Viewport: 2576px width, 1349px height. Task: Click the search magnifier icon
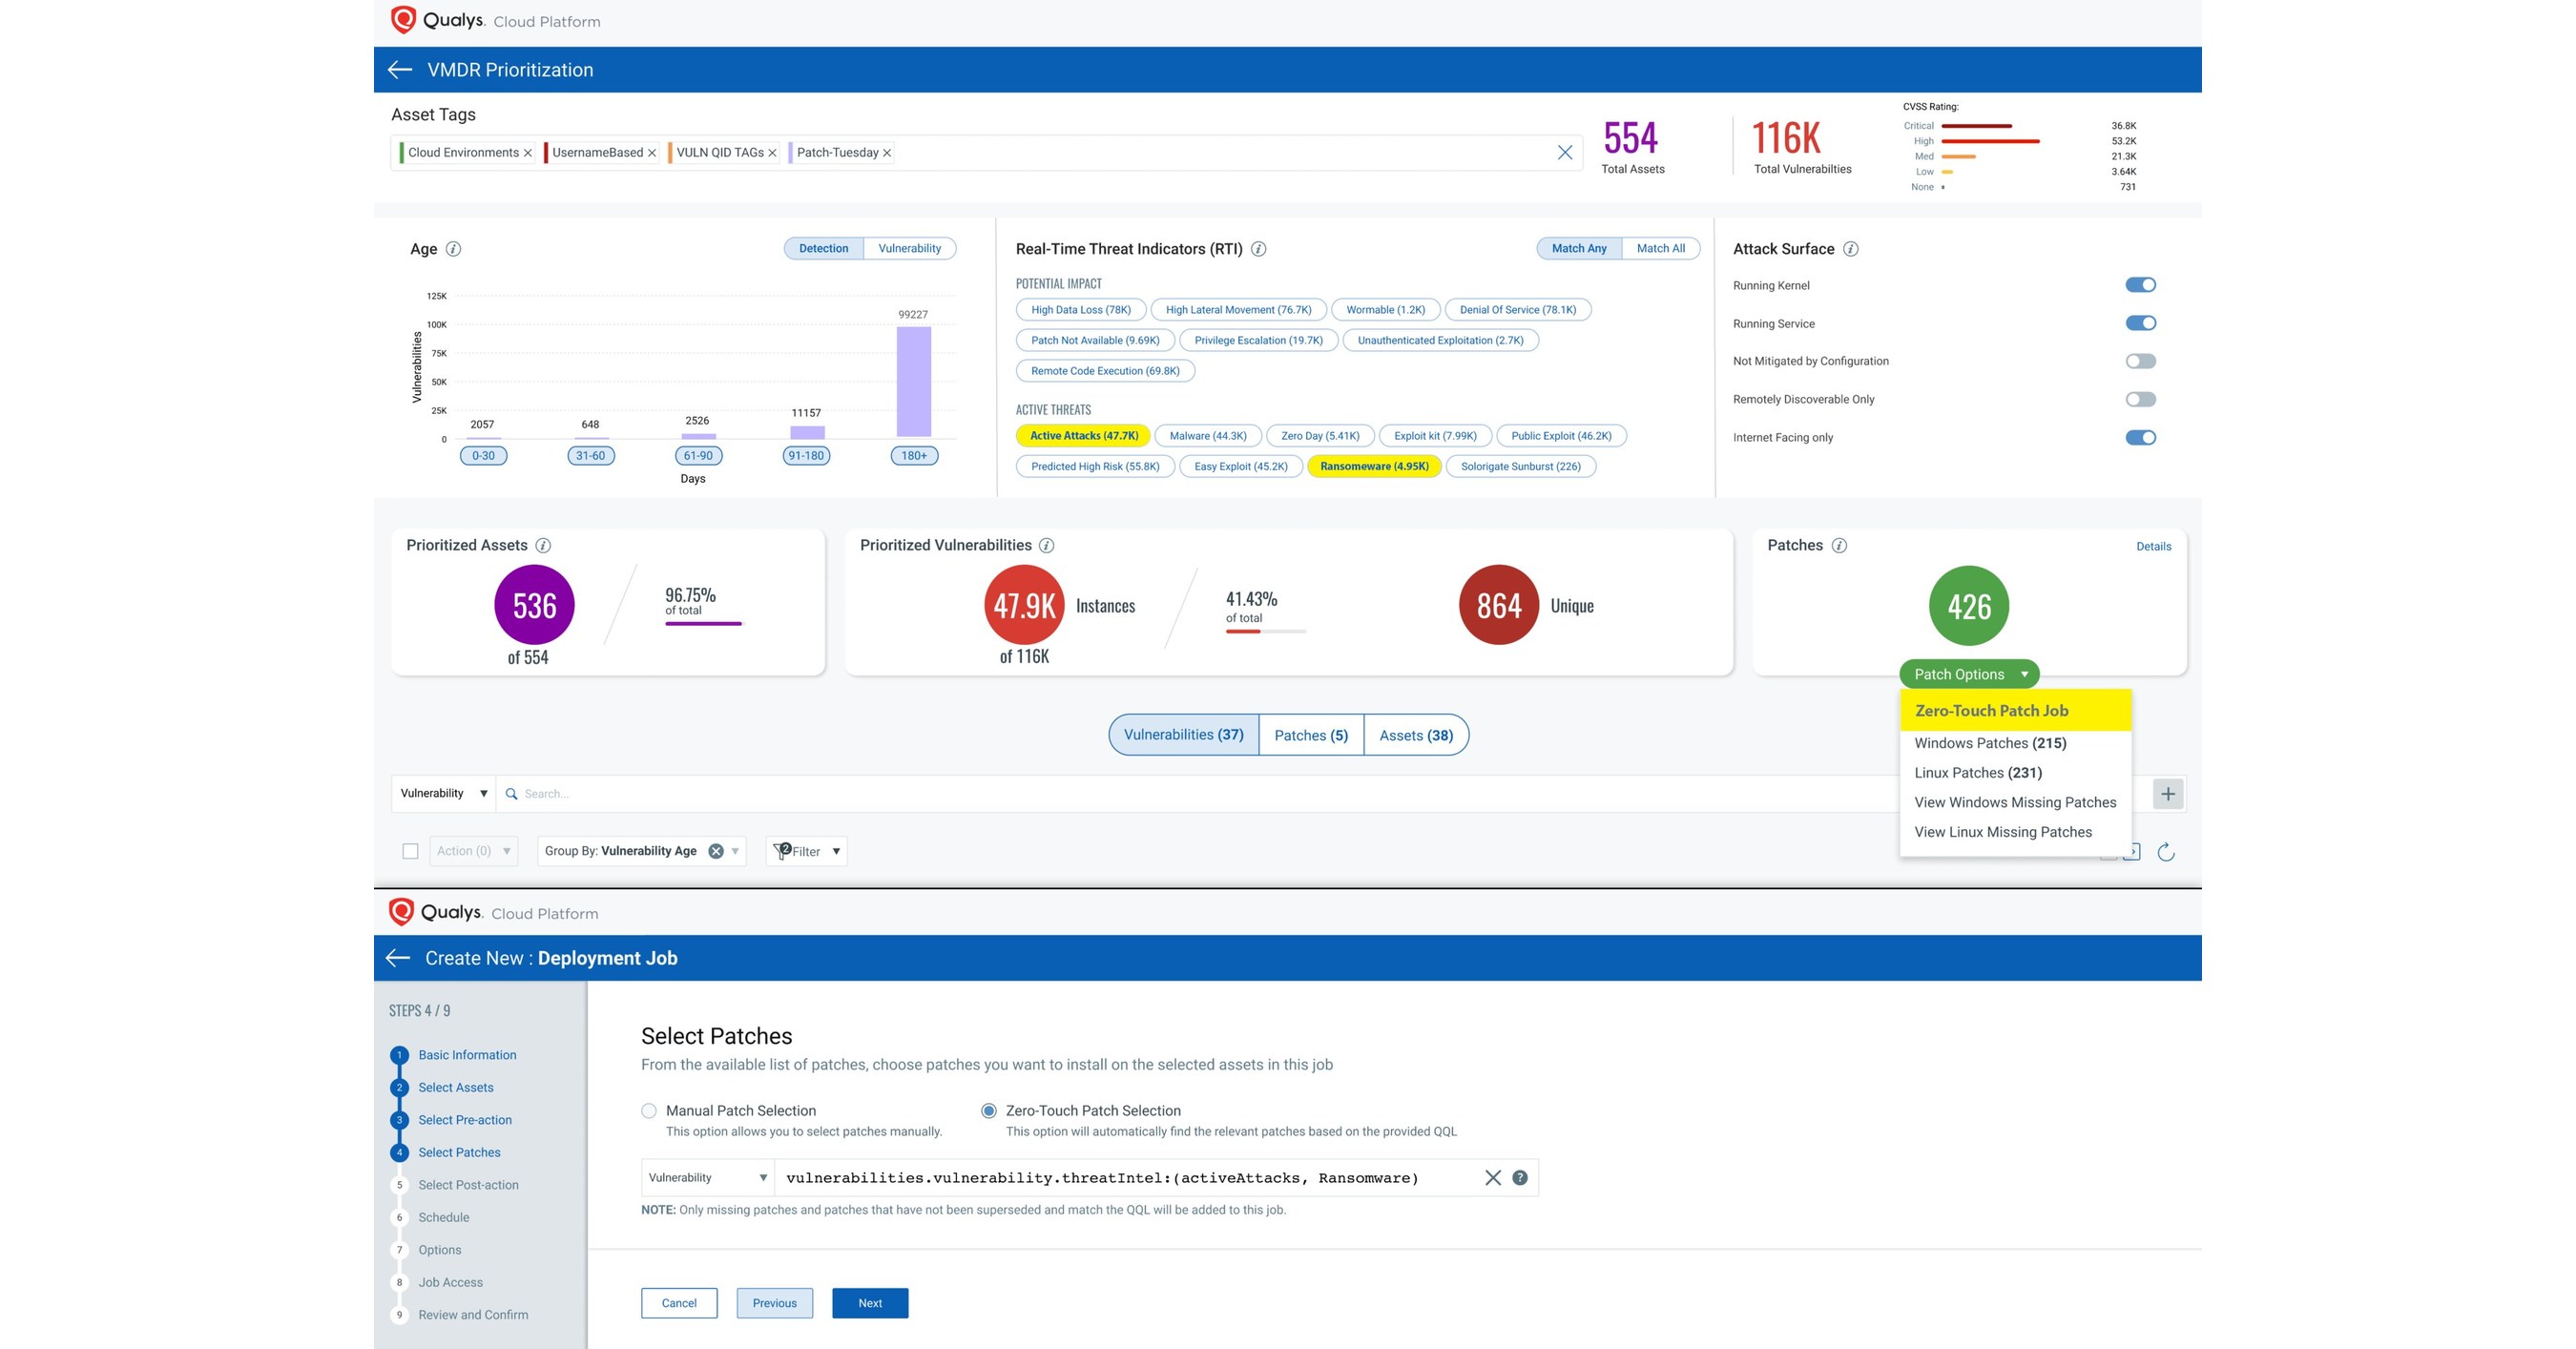coord(512,793)
